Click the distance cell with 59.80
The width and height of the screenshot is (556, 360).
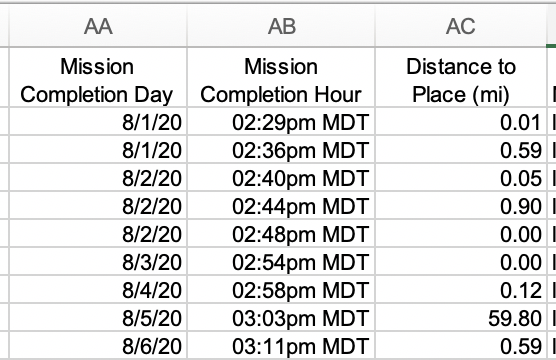pos(461,318)
